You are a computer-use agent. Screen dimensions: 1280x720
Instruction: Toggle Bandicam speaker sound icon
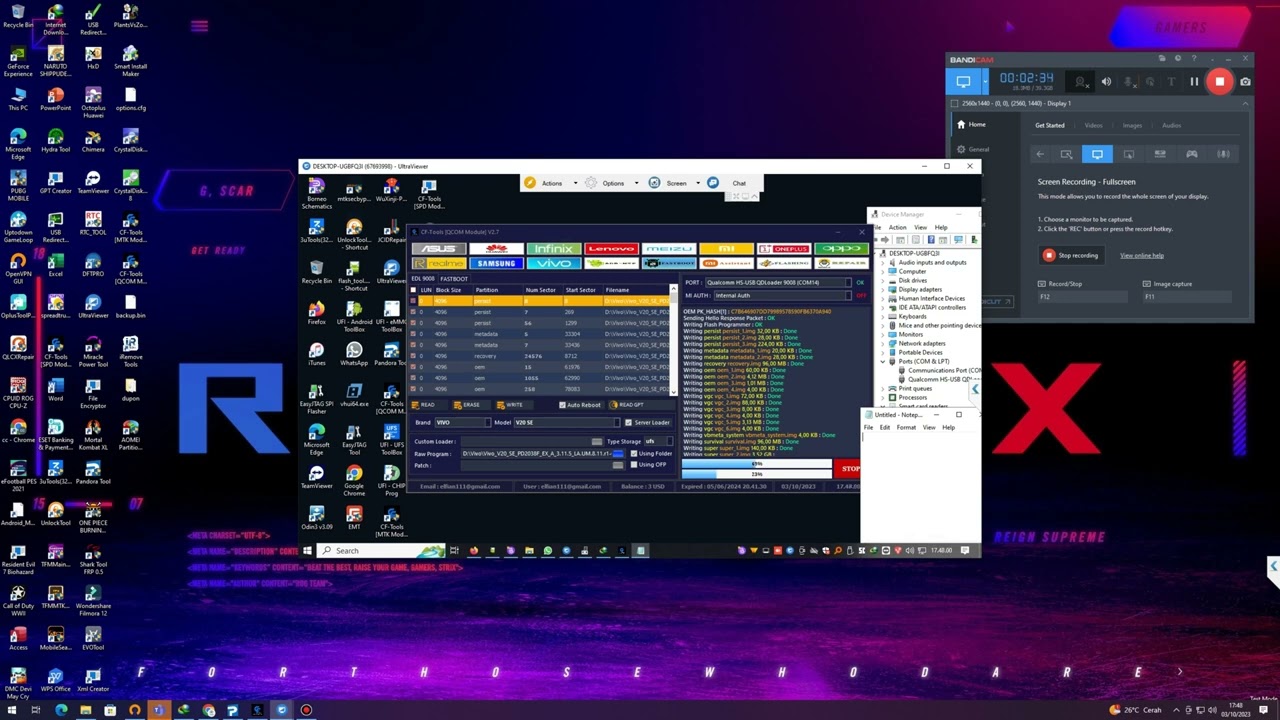[x=1106, y=82]
